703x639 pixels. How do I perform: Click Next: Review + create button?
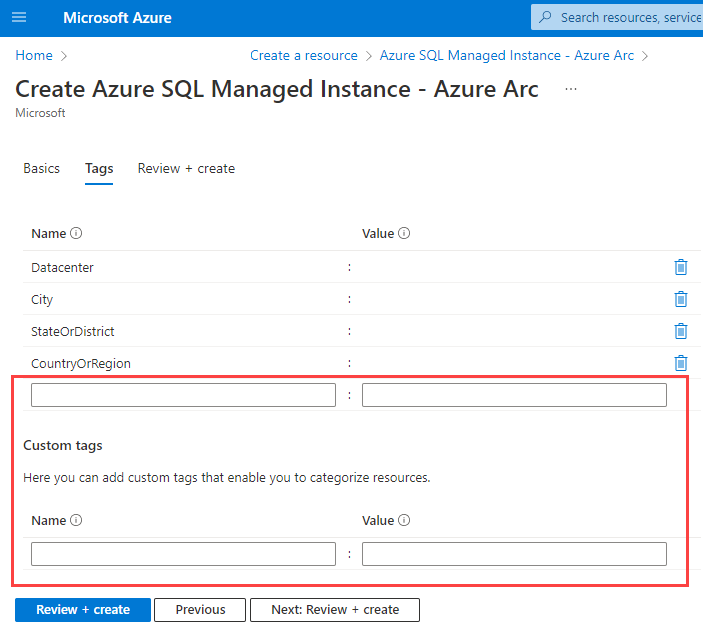coord(335,610)
